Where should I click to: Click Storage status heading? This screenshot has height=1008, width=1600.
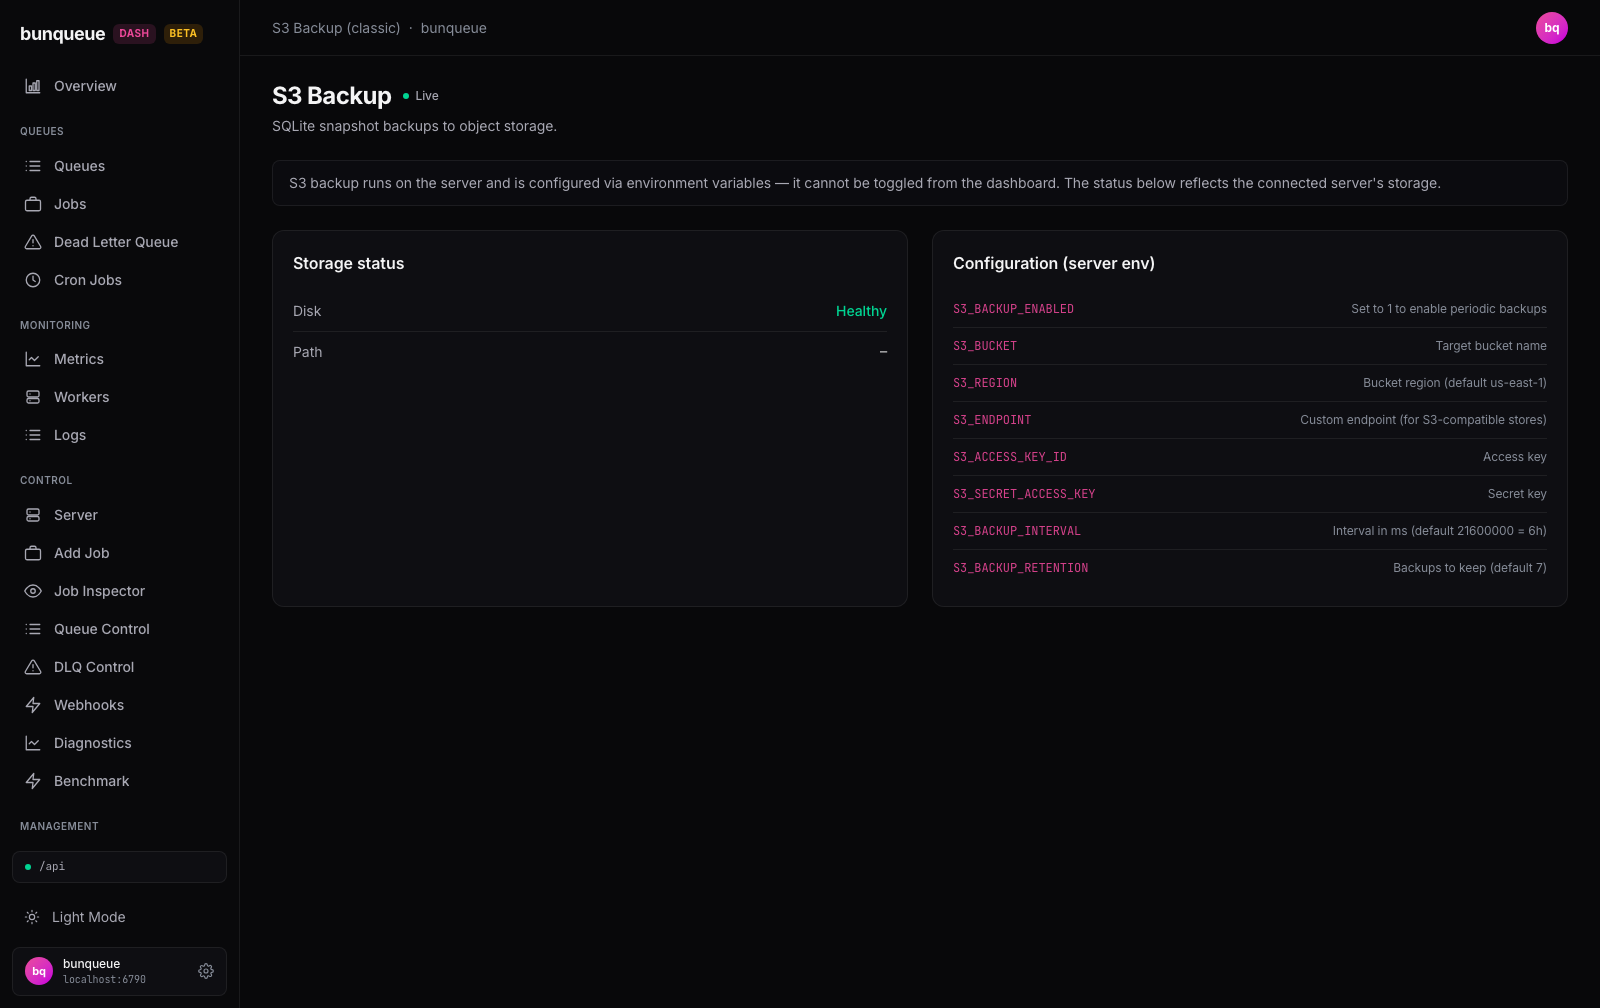[x=349, y=264]
